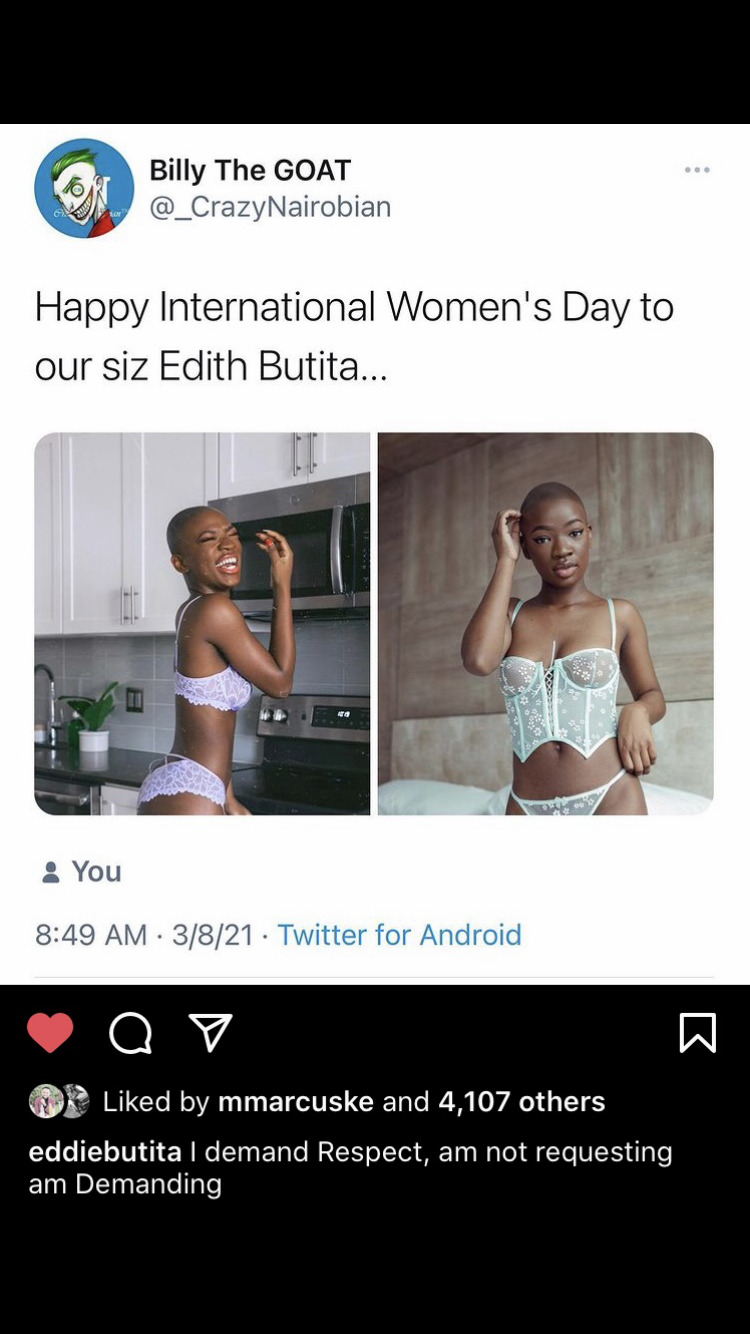Tap the 8:49 AM · 3/8/21 timestamp
Screen dimensions: 750x1334
tap(144, 934)
